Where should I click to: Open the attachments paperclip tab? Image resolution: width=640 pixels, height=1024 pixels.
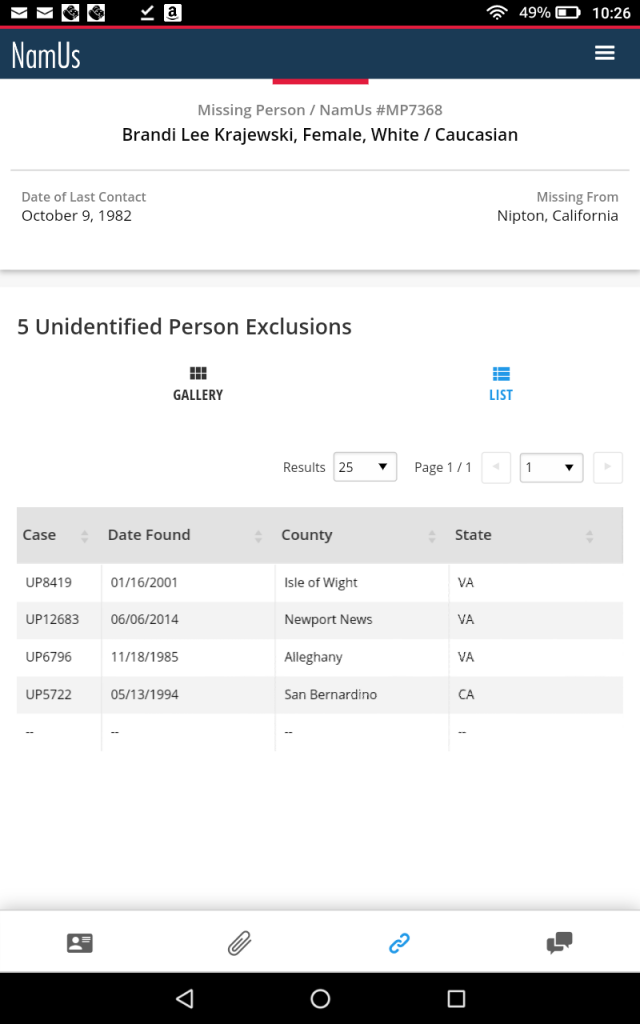pyautogui.click(x=239, y=942)
